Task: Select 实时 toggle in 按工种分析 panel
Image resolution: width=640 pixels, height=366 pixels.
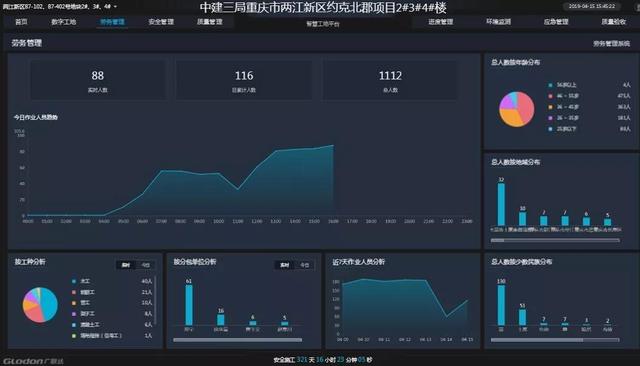Action: click(x=126, y=265)
